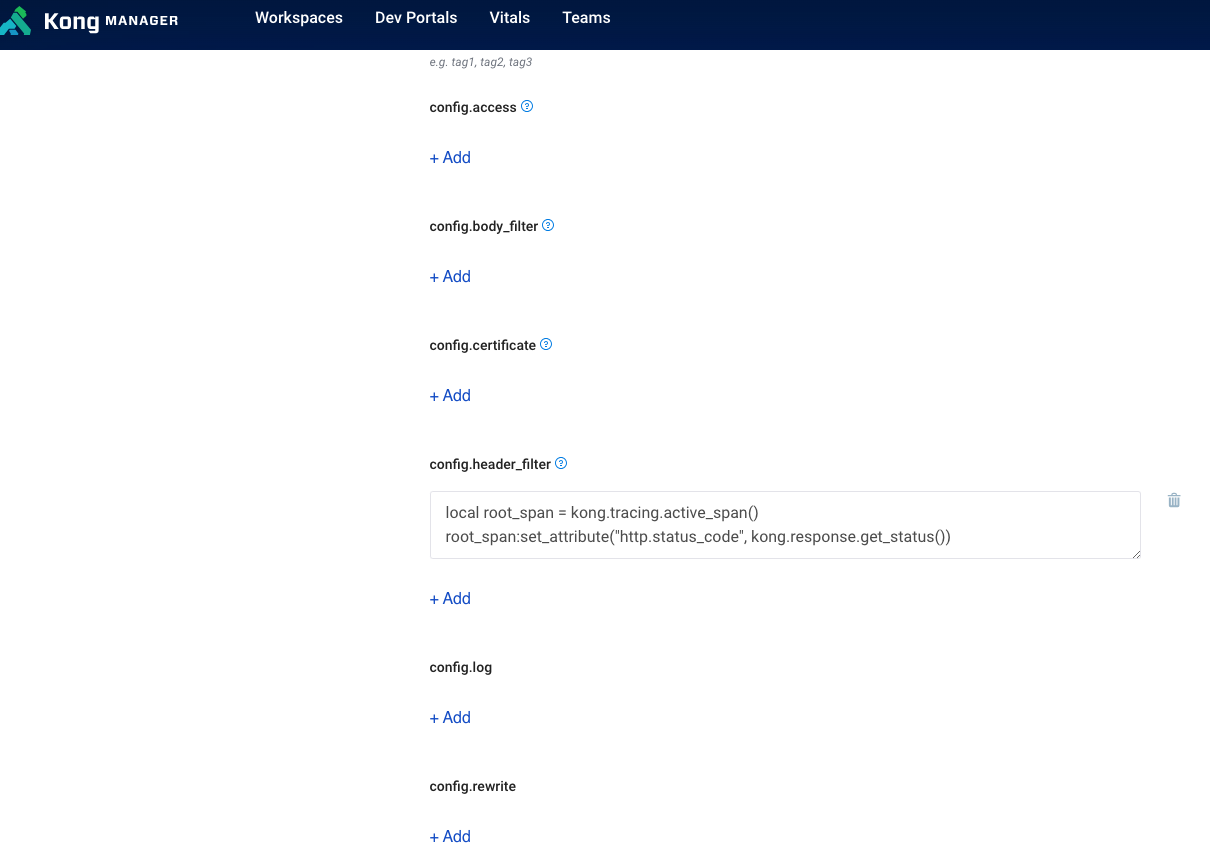View the Vitals page
The image size is (1210, 859).
(509, 18)
